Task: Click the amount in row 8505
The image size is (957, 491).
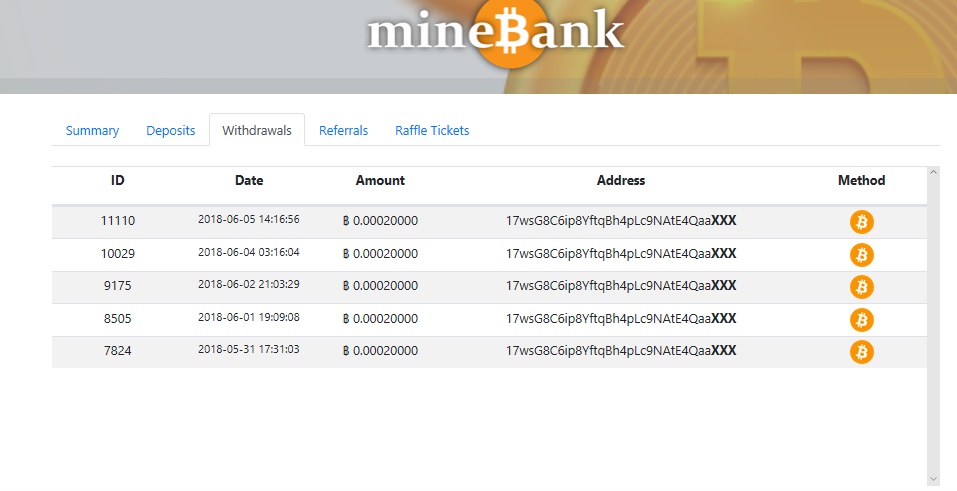Action: click(380, 318)
